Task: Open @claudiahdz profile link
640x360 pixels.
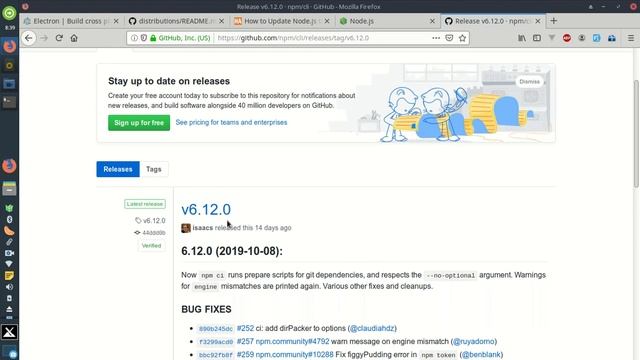Action: tap(372, 328)
